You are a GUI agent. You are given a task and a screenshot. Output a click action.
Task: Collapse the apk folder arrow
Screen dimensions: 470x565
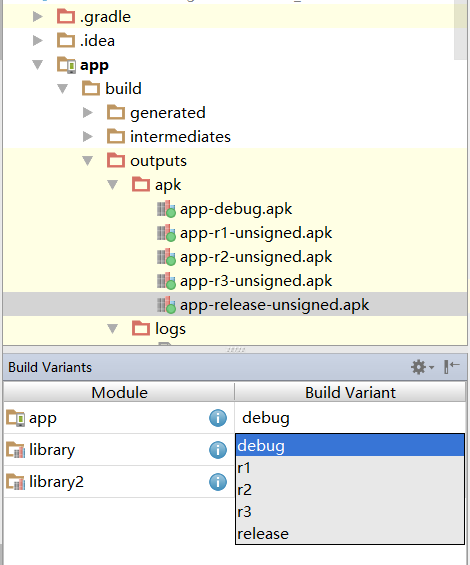coord(112,185)
